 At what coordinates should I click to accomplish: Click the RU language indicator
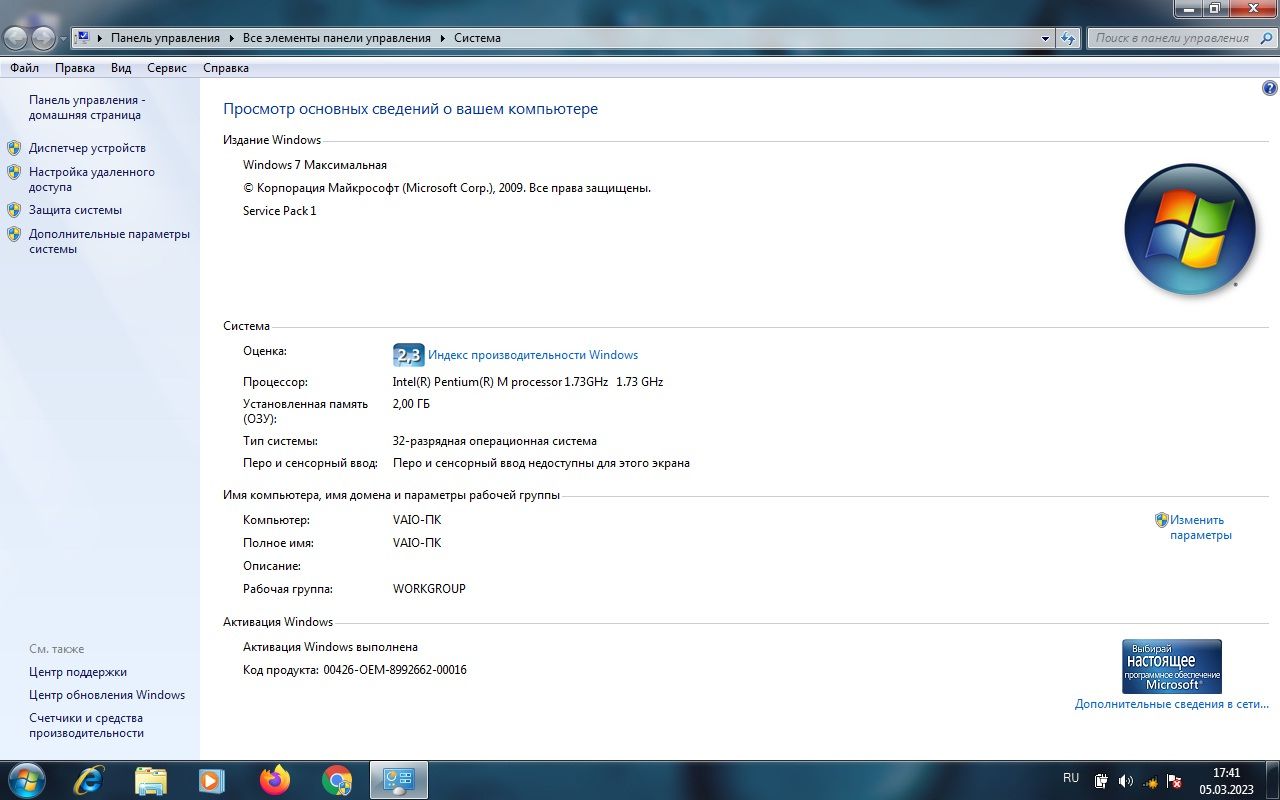coord(1071,778)
